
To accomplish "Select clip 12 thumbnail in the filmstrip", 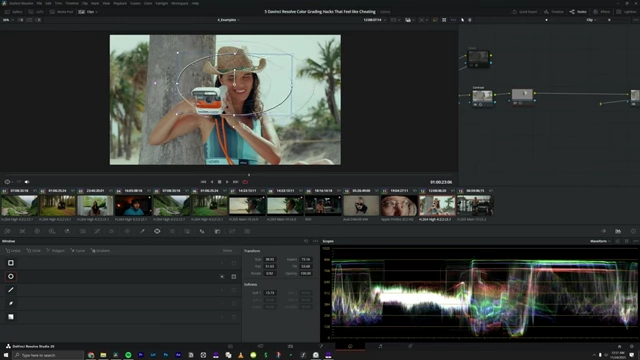I will point(437,205).
